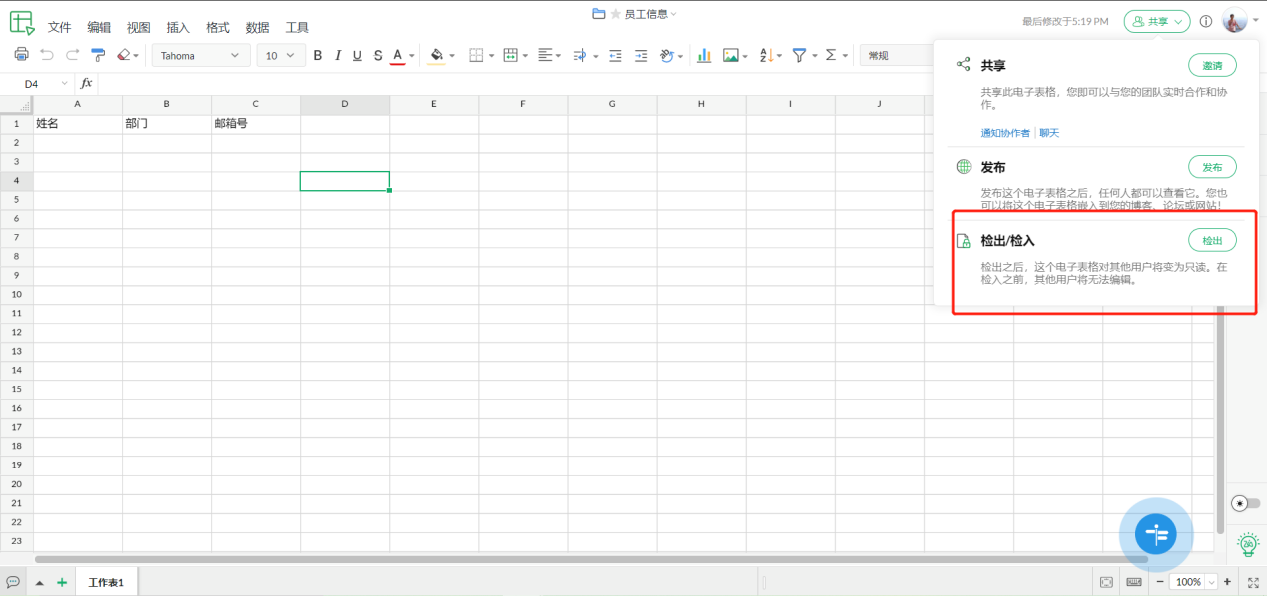Open the 插入 menu
Screen dimensions: 1267x596
178,27
